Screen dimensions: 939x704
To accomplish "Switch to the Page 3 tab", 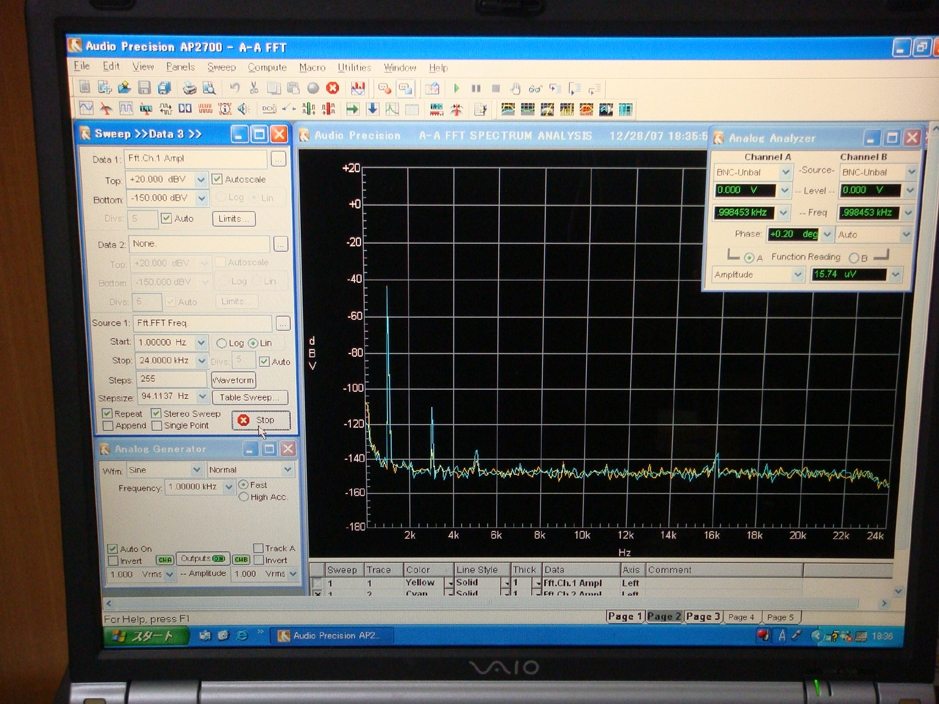I will click(x=702, y=616).
